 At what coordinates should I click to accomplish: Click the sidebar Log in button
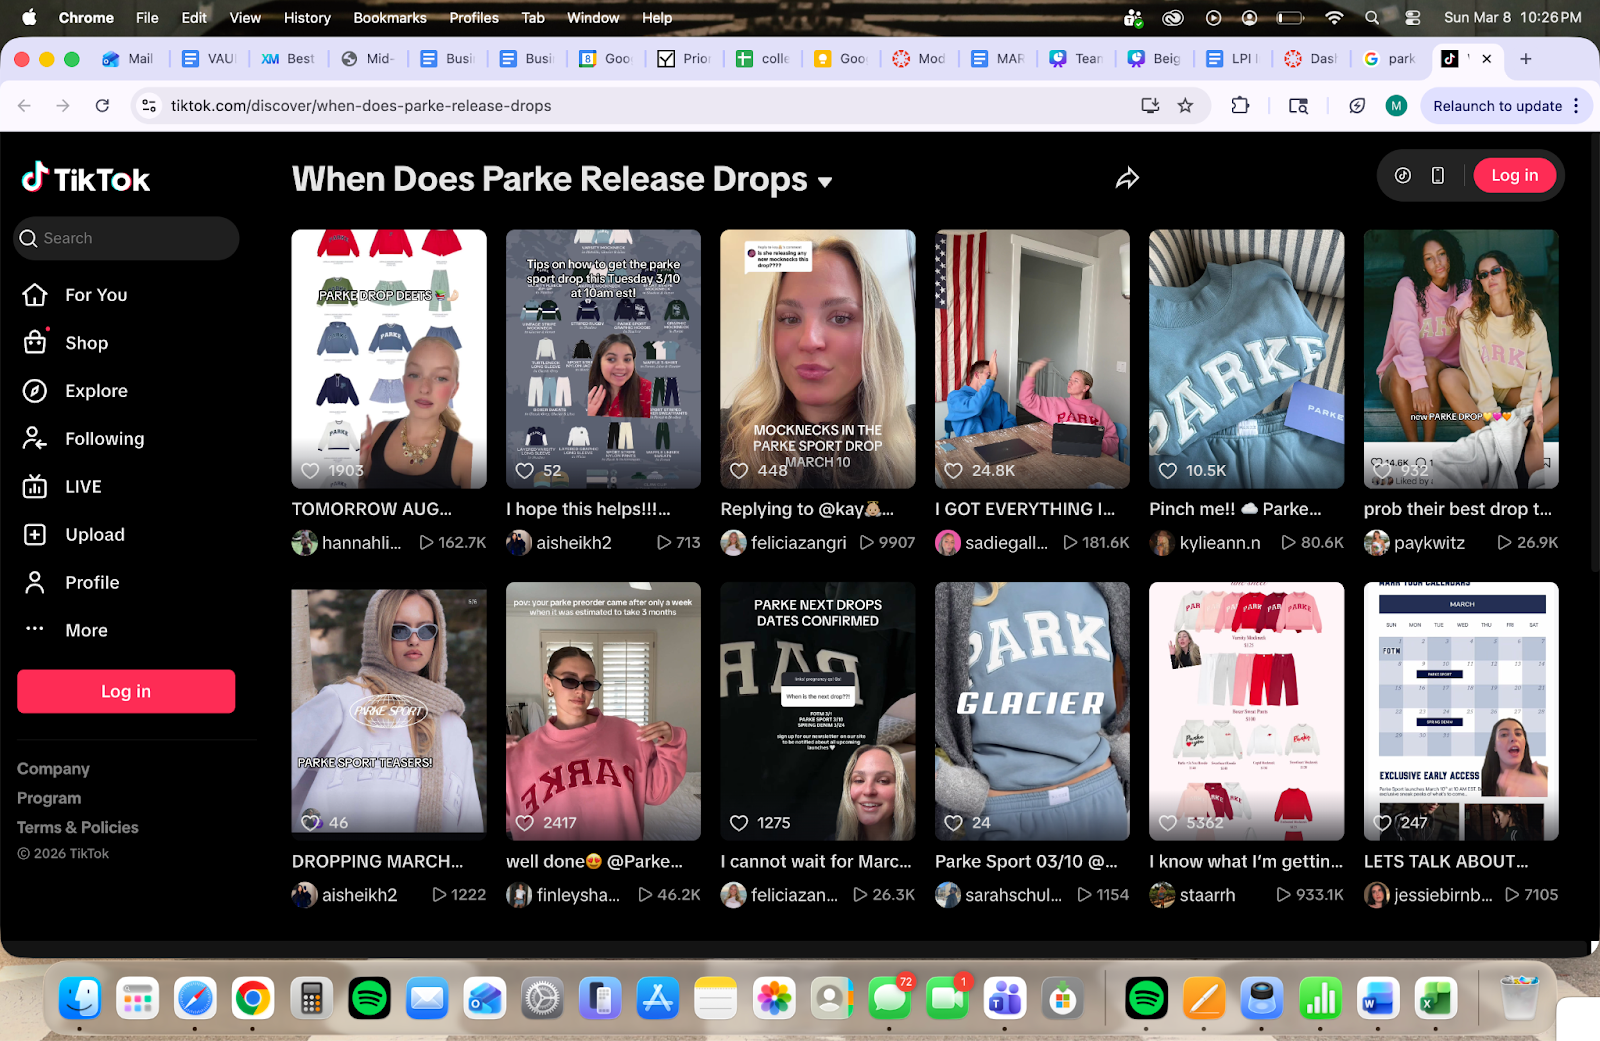[126, 691]
